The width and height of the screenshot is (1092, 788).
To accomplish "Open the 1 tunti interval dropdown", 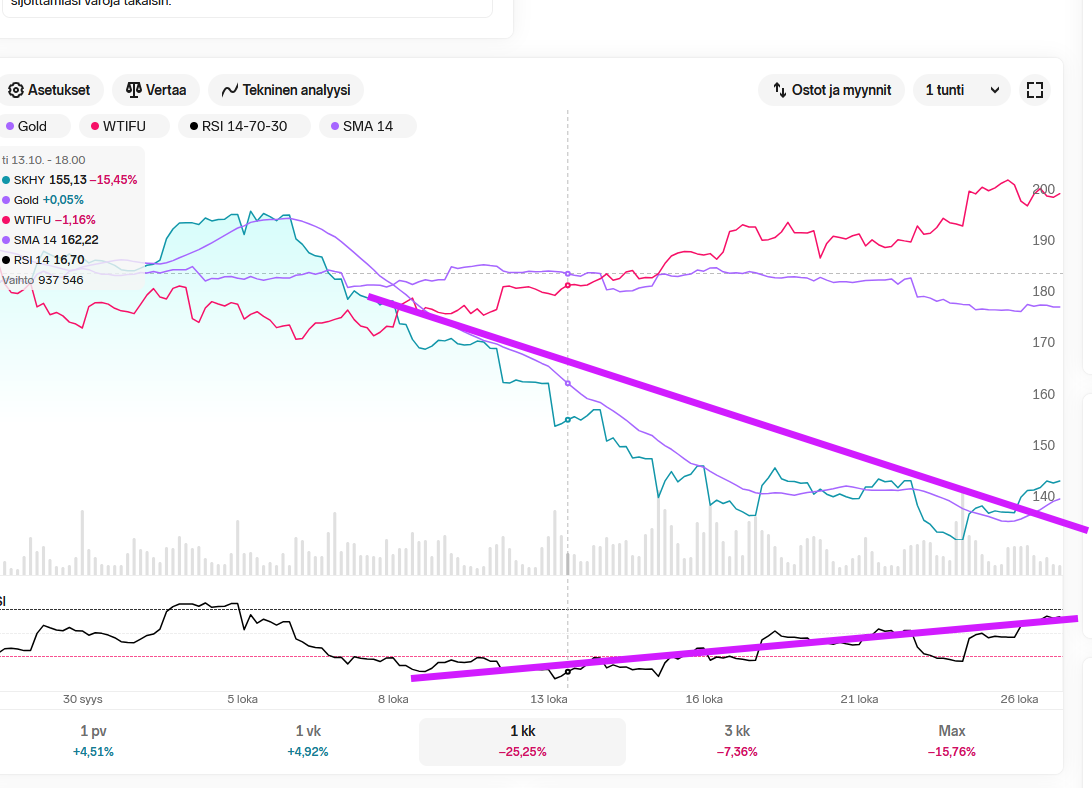I will [962, 90].
